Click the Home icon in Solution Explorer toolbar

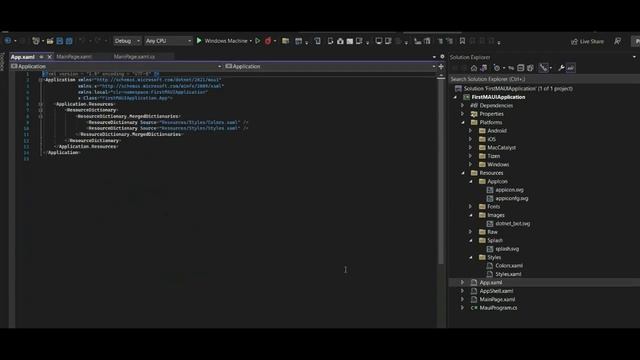(x=473, y=68)
